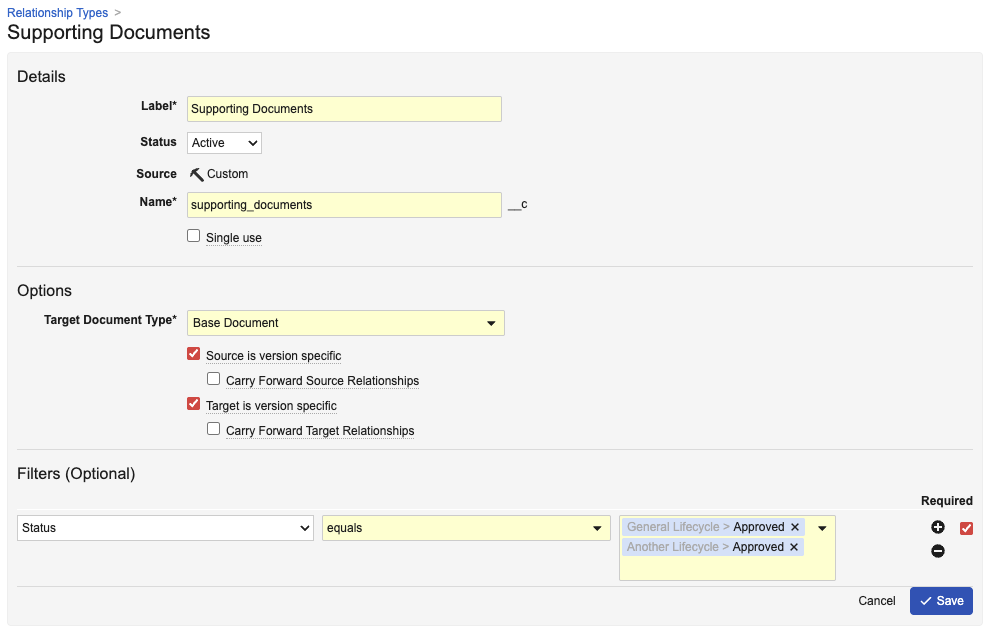Image resolution: width=990 pixels, height=634 pixels.
Task: Expand the filter values dropdown arrow
Action: (x=822, y=528)
